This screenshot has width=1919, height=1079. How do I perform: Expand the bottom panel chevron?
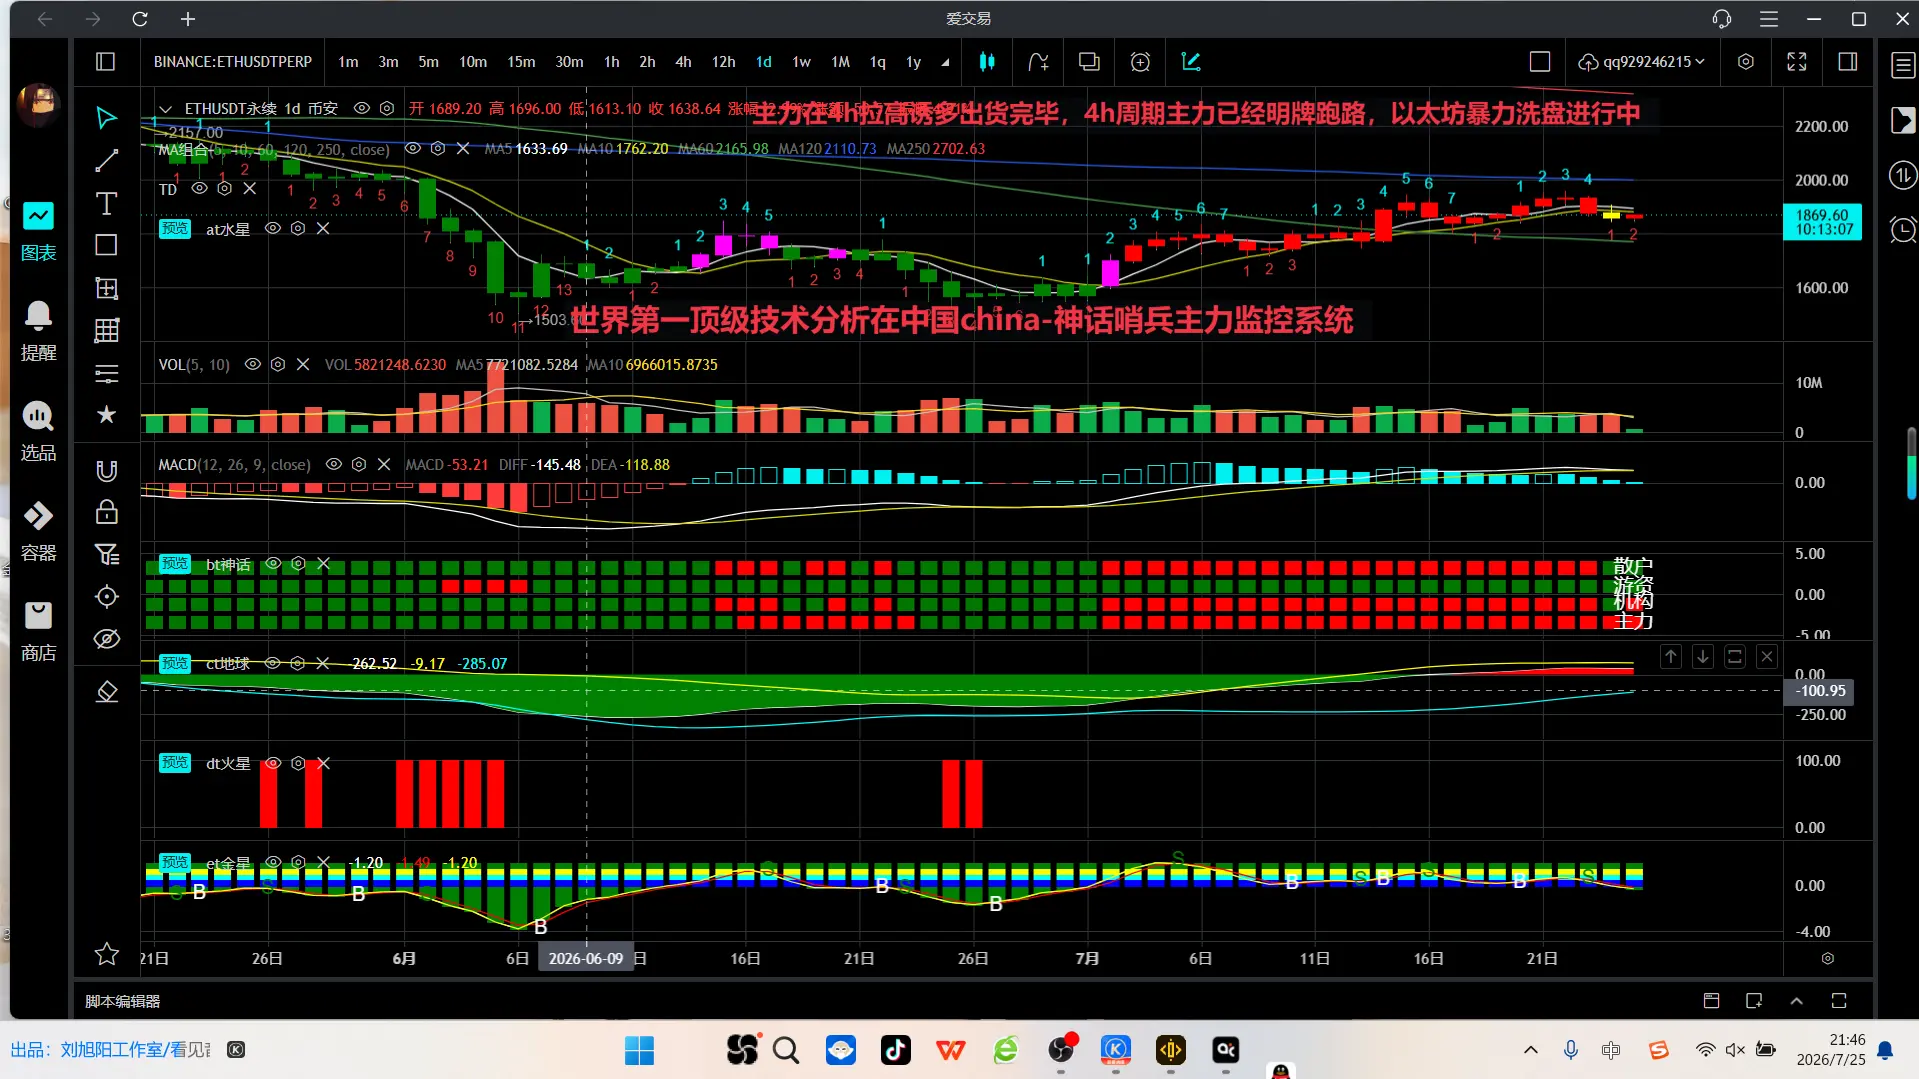pos(1797,1001)
